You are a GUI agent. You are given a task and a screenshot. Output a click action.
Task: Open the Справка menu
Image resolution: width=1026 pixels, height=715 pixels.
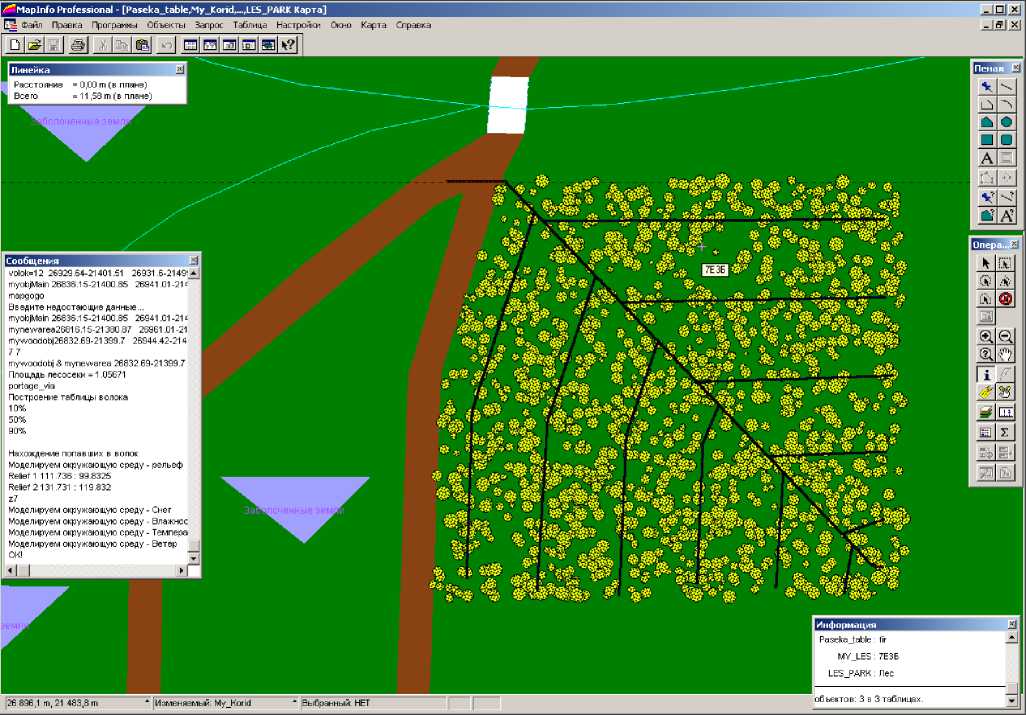(x=414, y=25)
